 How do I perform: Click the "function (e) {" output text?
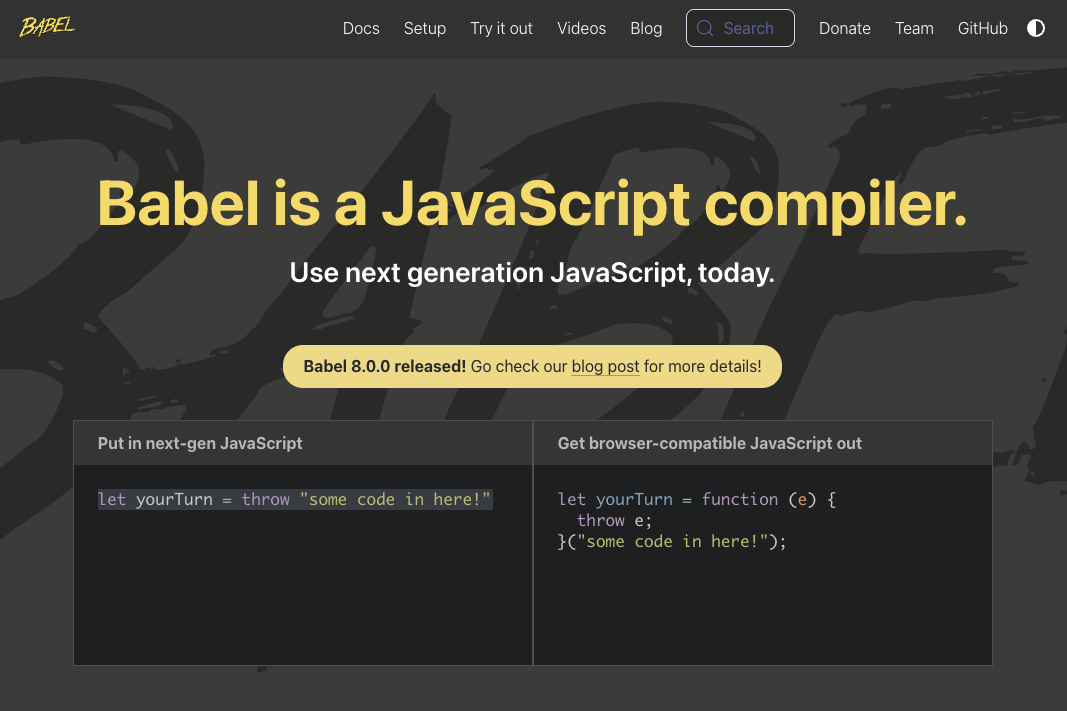[x=769, y=499]
